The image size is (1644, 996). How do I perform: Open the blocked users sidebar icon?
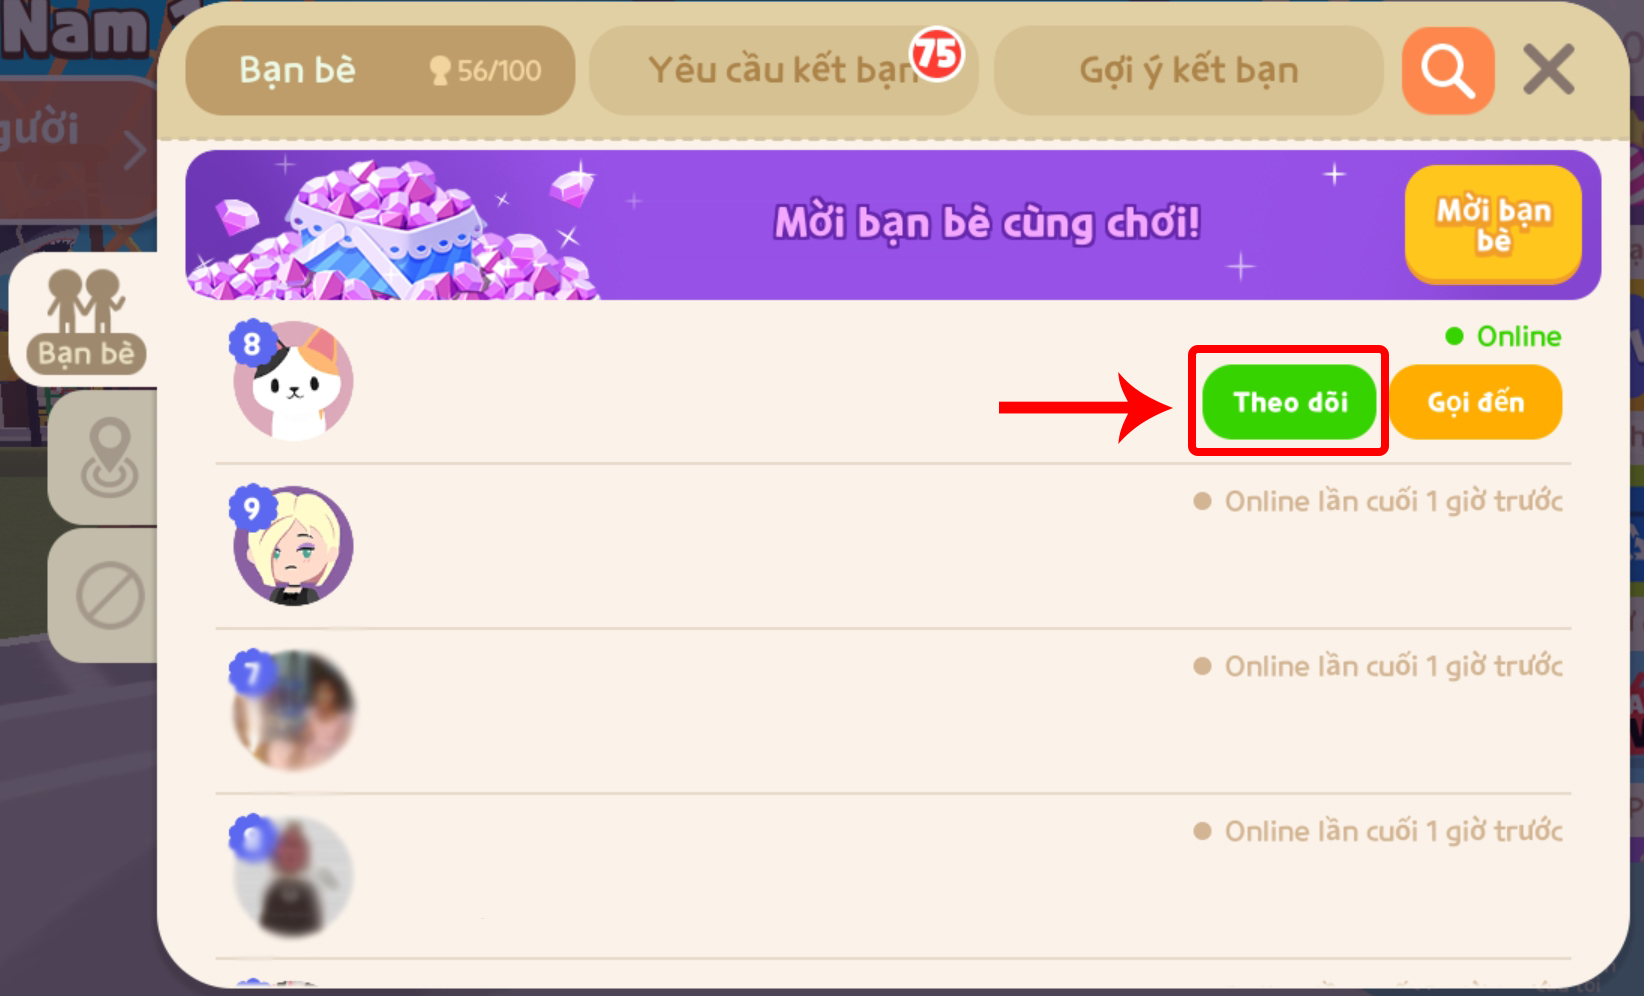(109, 595)
